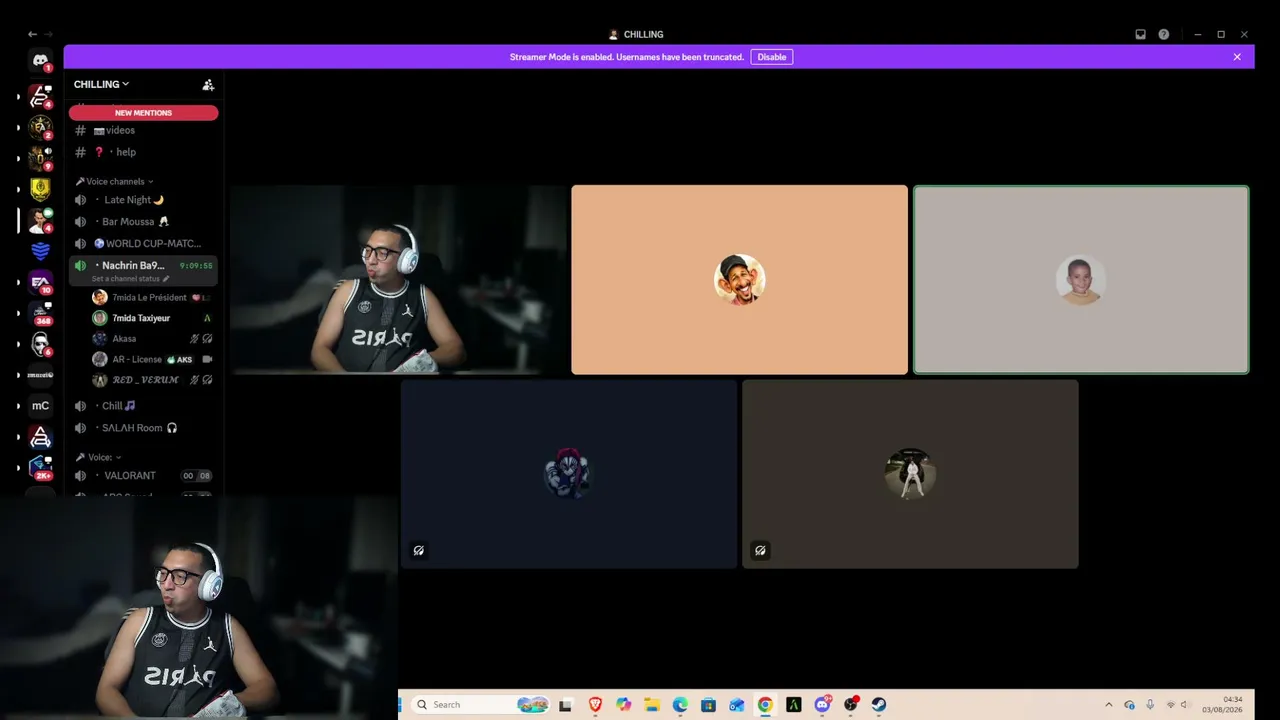Focus the dark navy deafened participant tile
The height and width of the screenshot is (720, 1280).
[568, 474]
